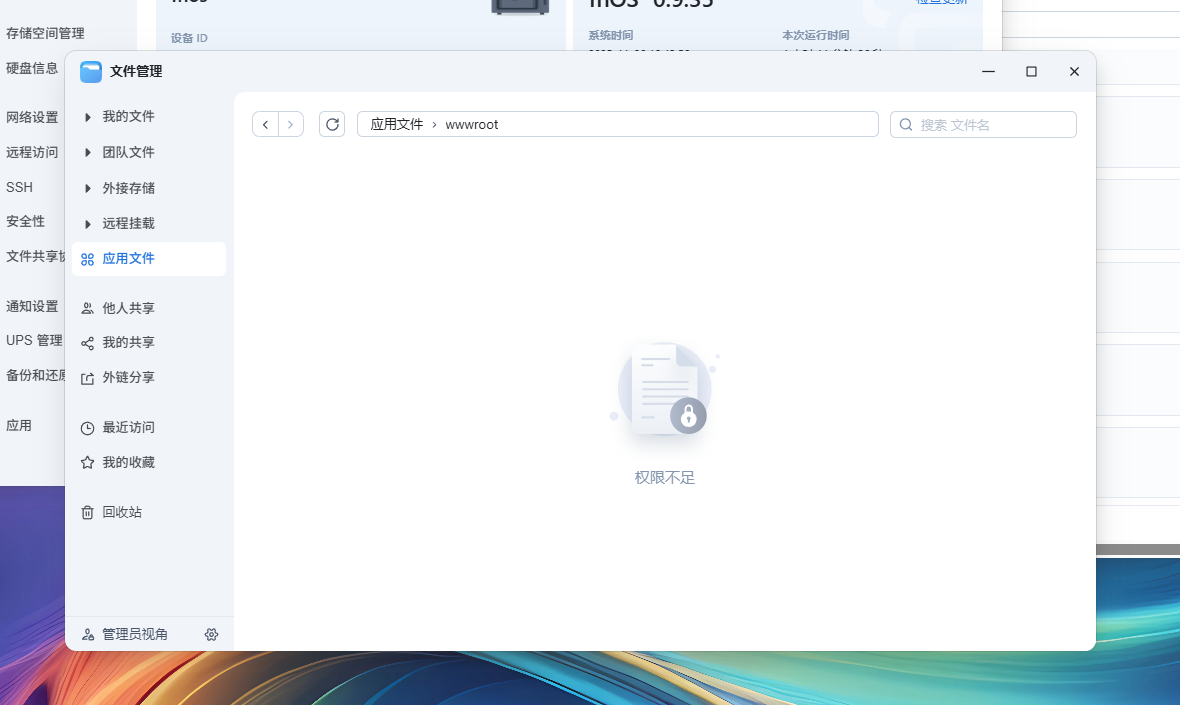Minimize the 文件管理 window
1180x705 pixels.
(x=989, y=71)
